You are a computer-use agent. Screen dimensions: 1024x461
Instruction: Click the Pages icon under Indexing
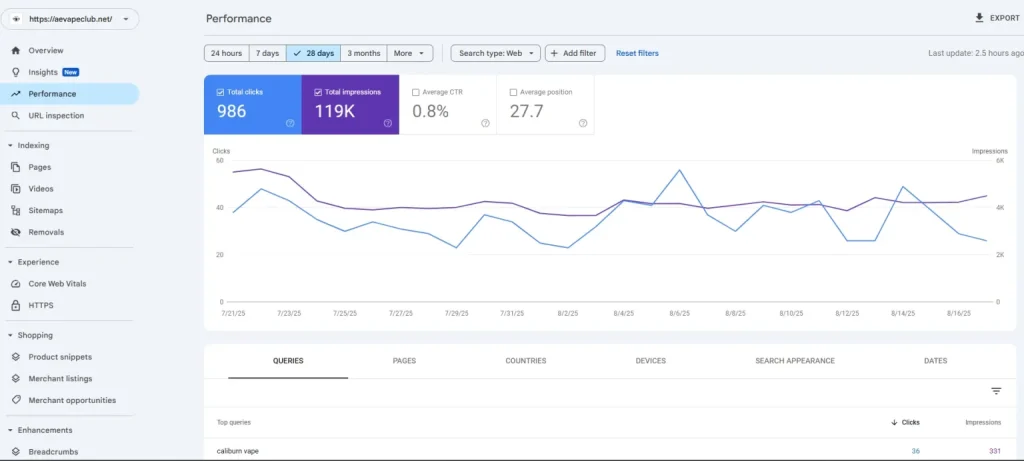tap(16, 167)
